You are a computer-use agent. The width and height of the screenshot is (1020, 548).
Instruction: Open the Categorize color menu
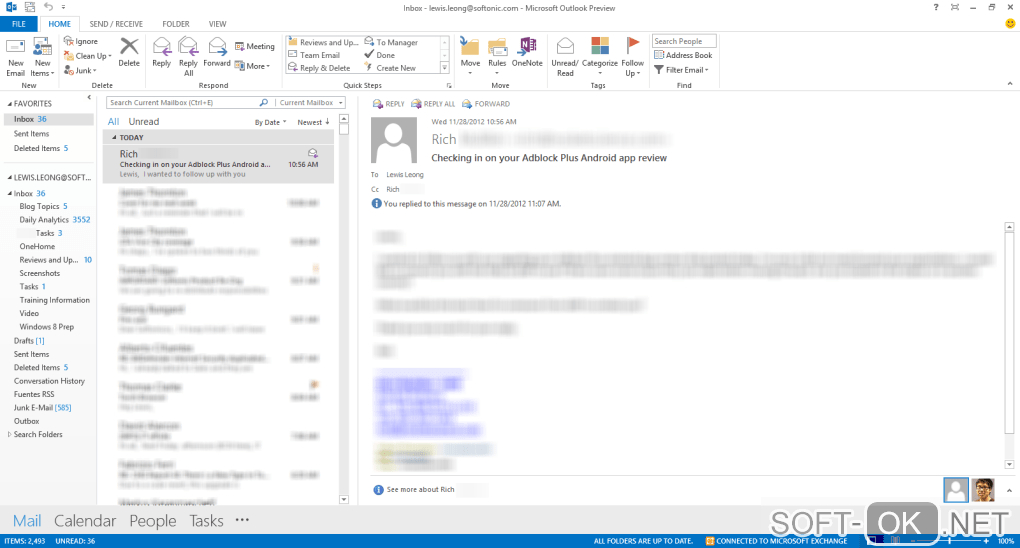point(600,56)
